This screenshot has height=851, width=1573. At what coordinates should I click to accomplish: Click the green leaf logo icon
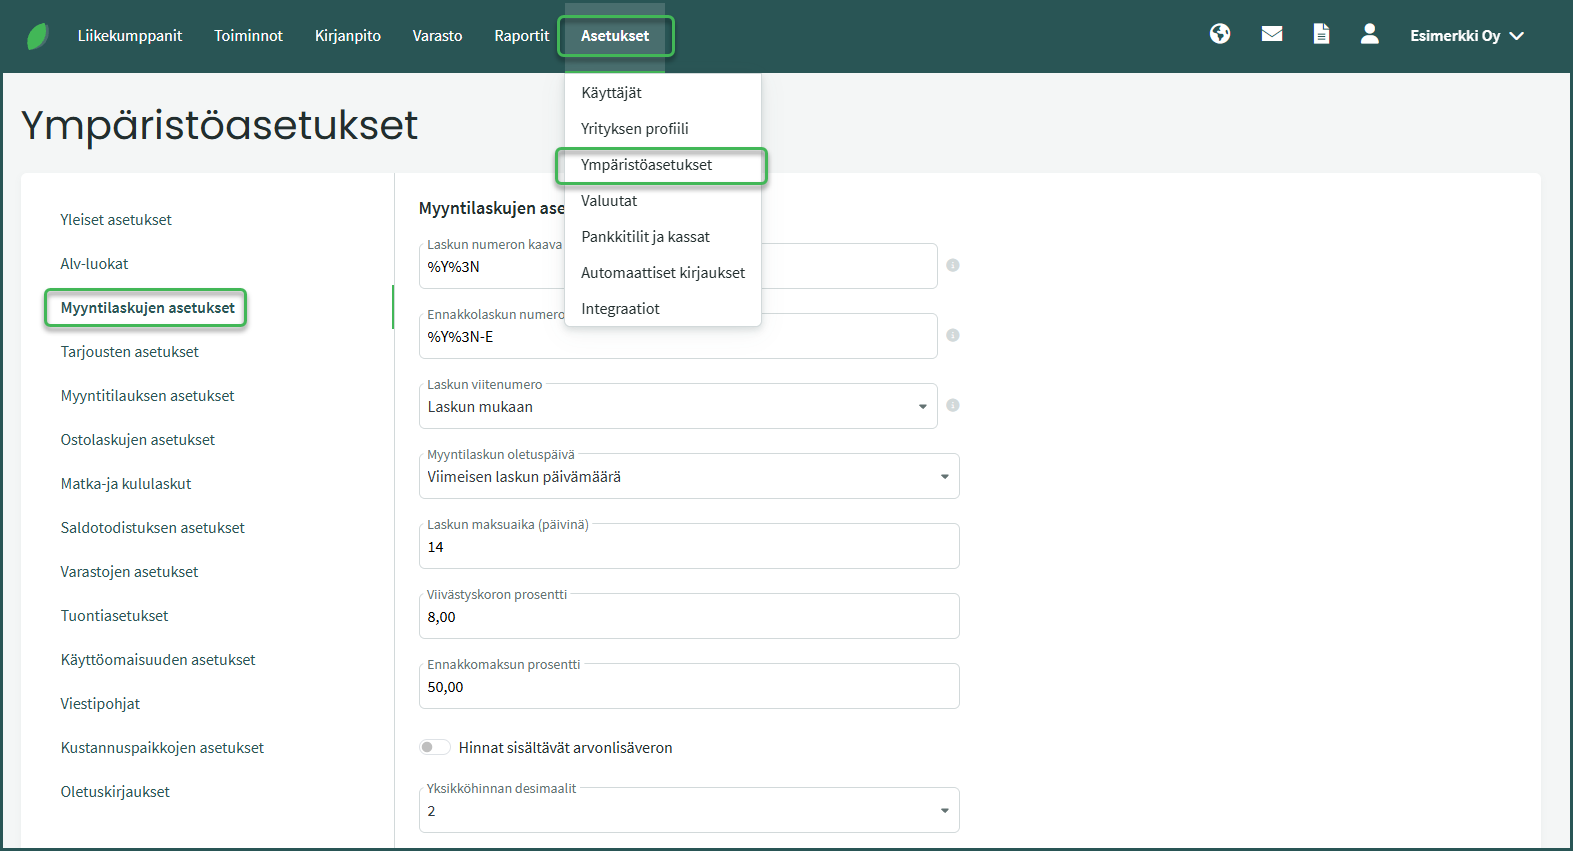click(38, 36)
